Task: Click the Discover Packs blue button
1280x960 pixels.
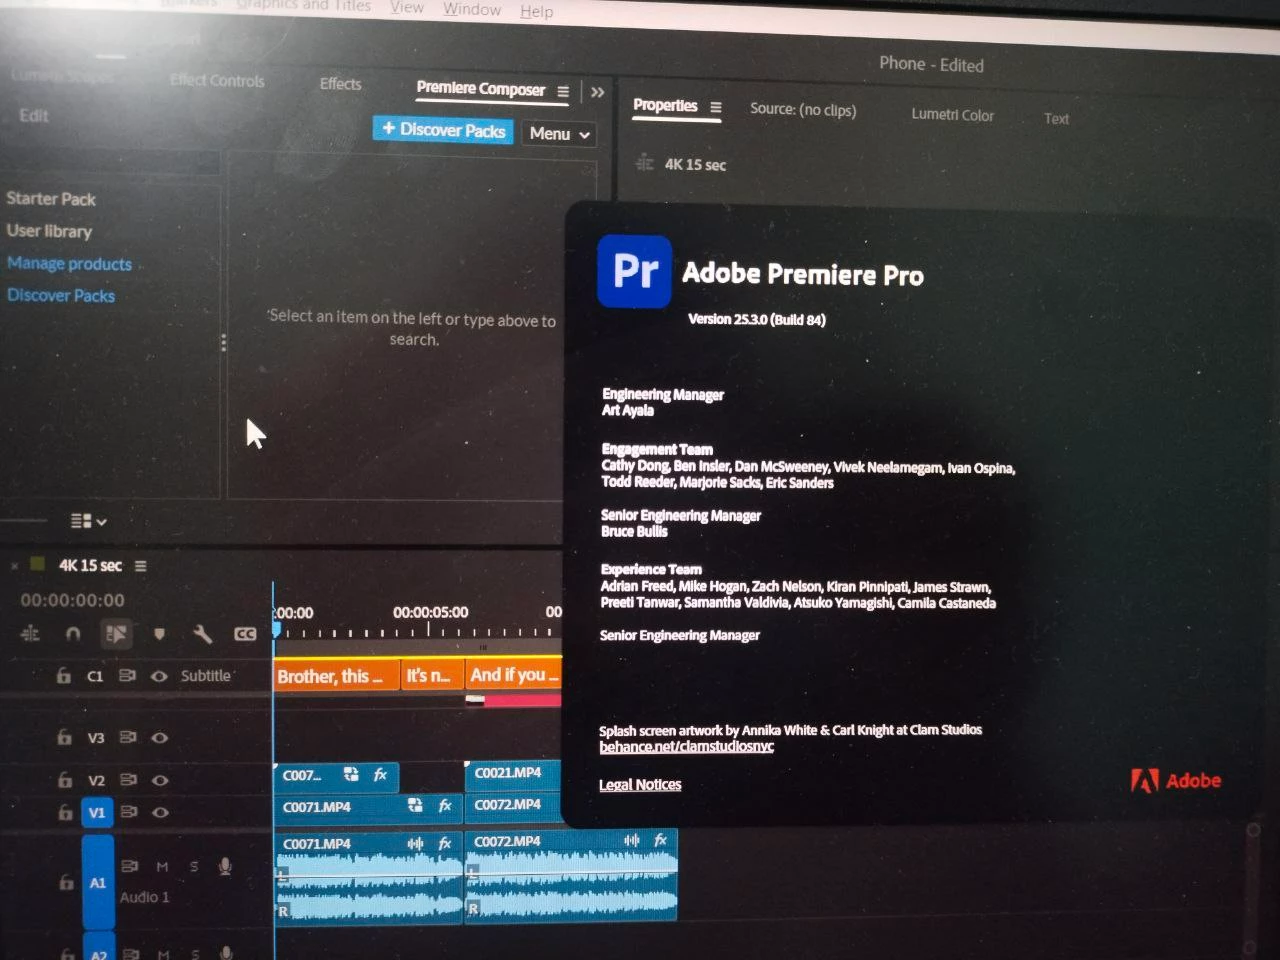Action: (x=443, y=130)
